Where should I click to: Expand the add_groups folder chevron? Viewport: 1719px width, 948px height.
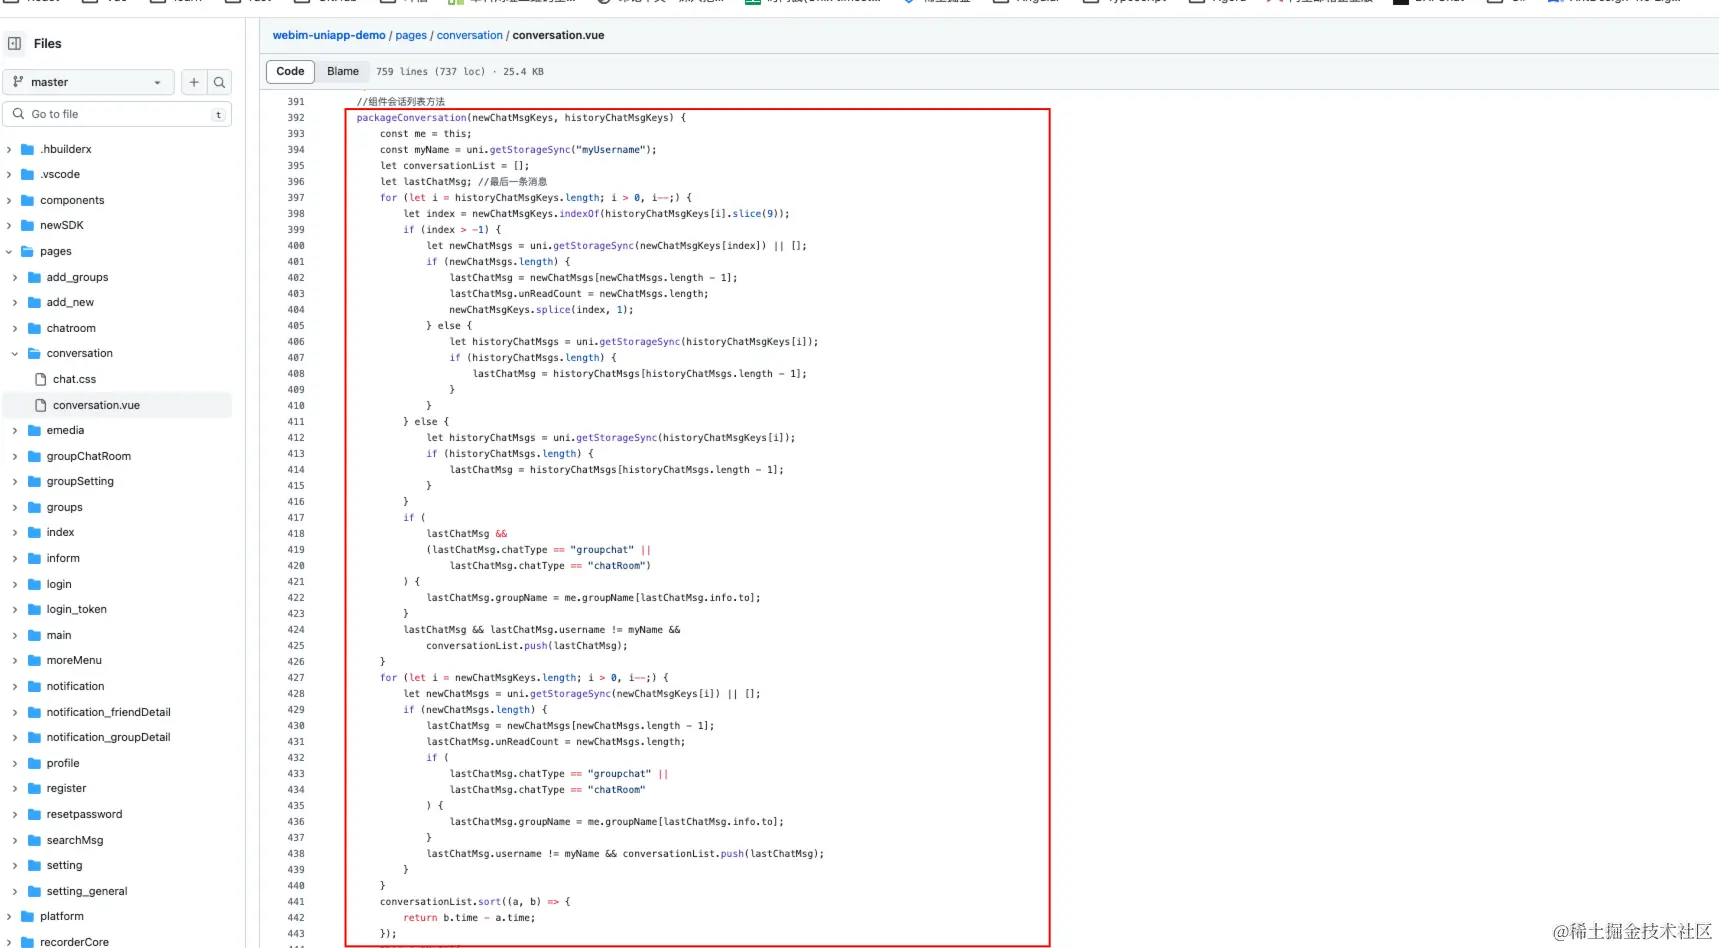tap(15, 277)
